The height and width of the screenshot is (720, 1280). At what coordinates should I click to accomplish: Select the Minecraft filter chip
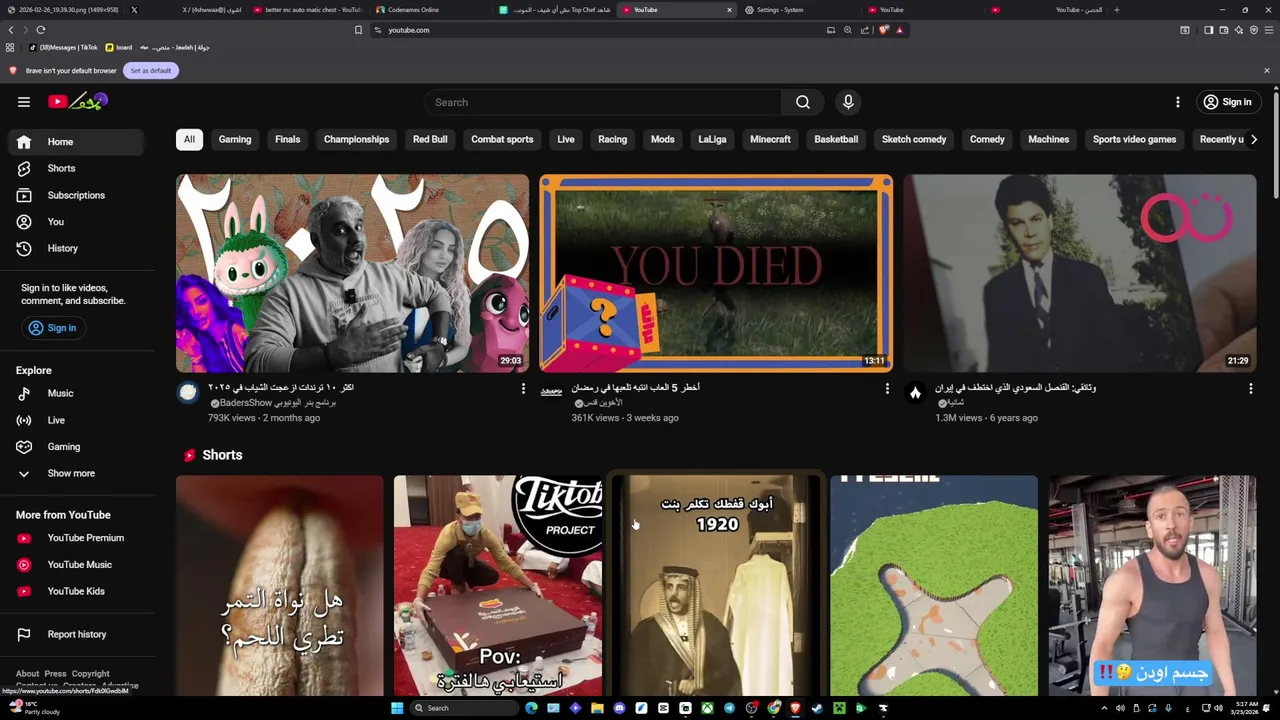click(770, 139)
